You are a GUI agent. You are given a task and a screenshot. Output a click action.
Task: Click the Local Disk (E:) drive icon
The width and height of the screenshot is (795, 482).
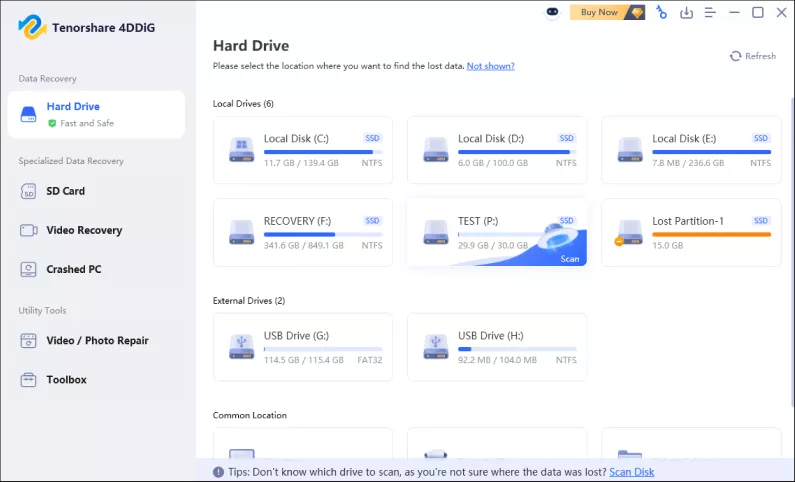pyautogui.click(x=630, y=150)
